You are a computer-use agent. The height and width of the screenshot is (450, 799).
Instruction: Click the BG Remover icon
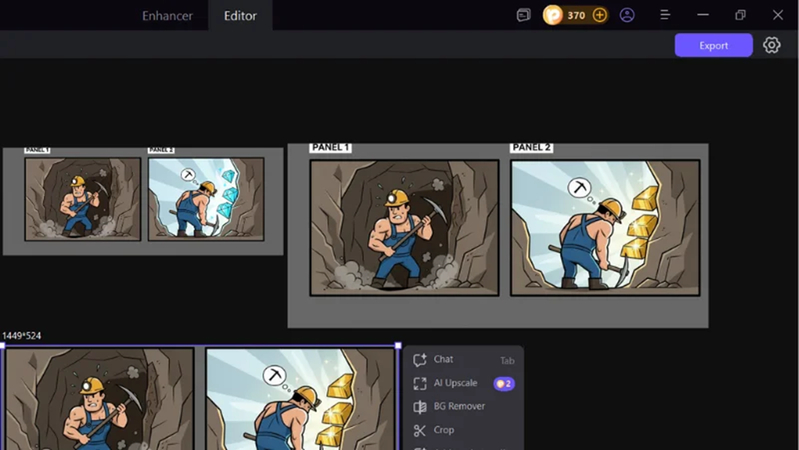pyautogui.click(x=419, y=407)
